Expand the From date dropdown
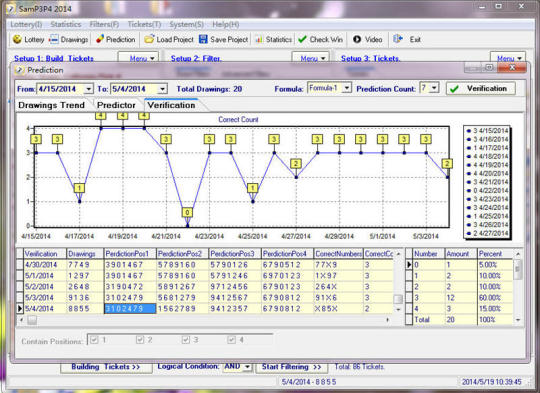This screenshot has height=393, width=540. pos(89,89)
